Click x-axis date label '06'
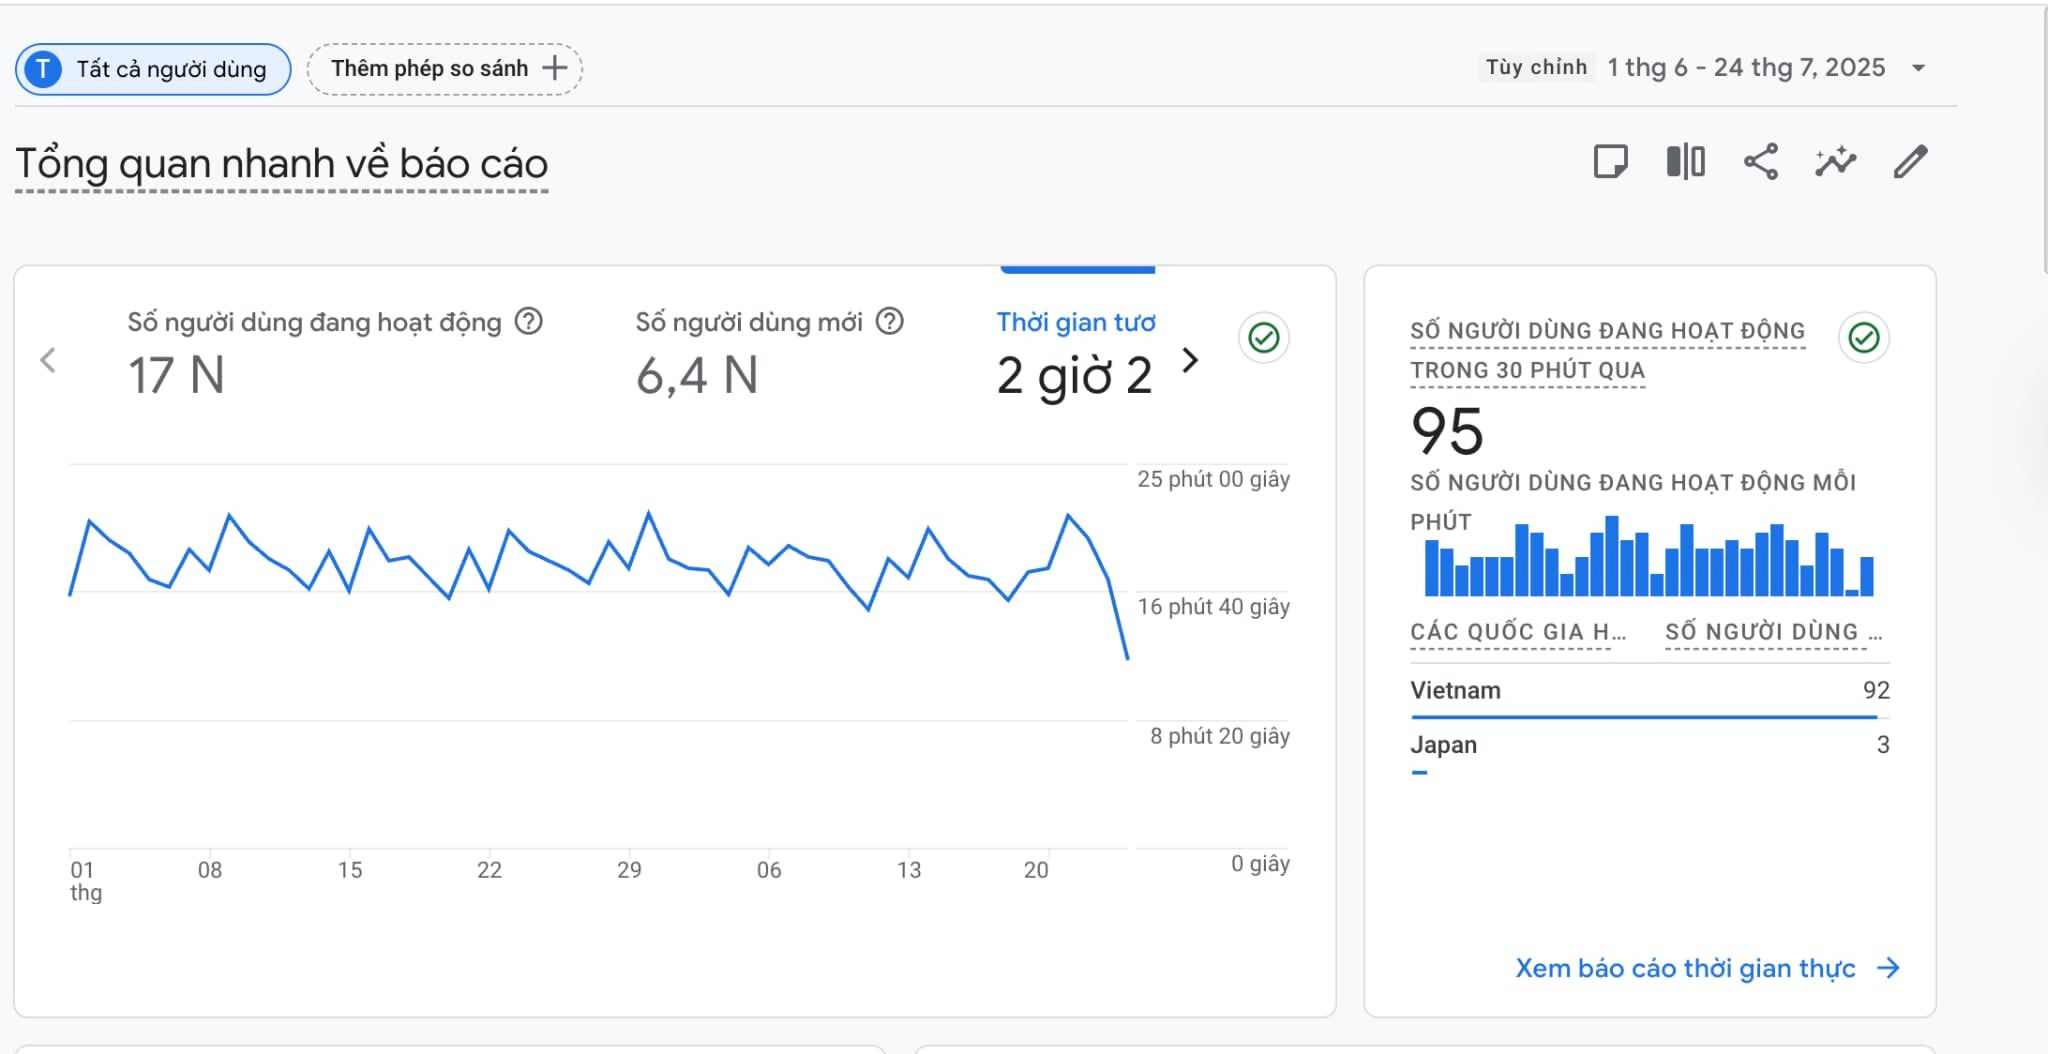The image size is (2048, 1054). [769, 870]
